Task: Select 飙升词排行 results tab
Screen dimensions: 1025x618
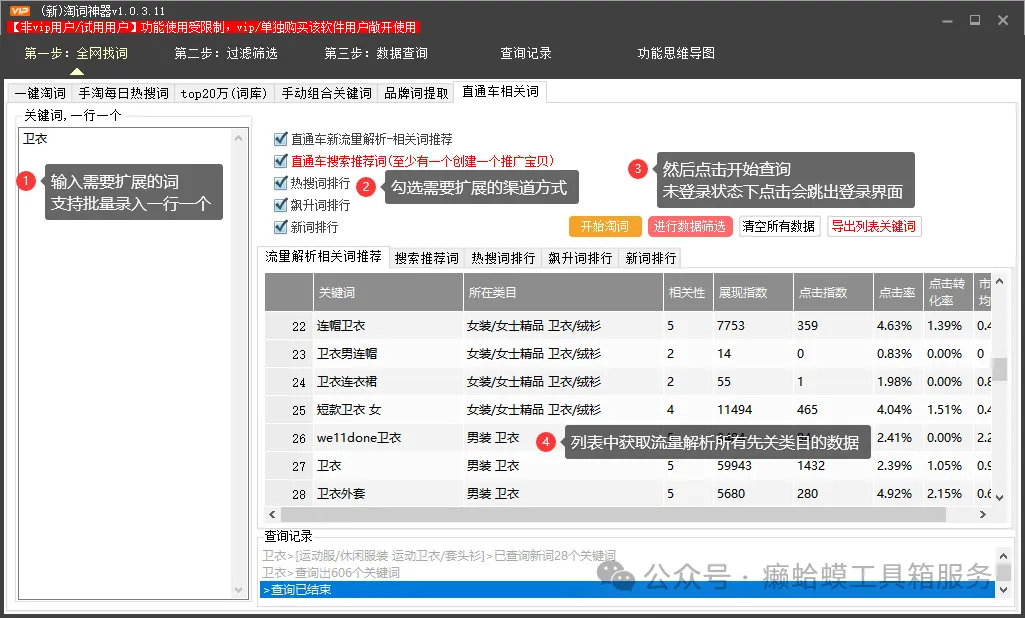Action: (580, 258)
